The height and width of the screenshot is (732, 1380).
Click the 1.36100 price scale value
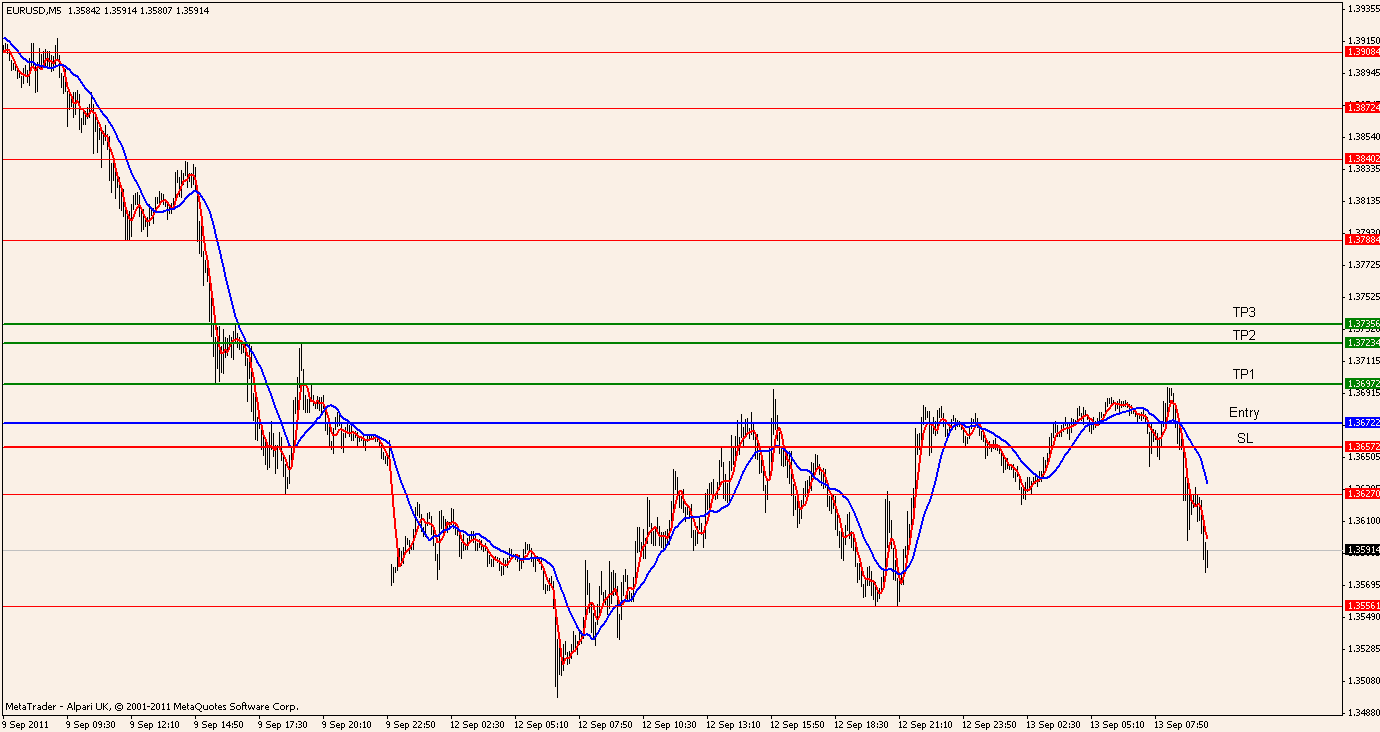[1362, 520]
